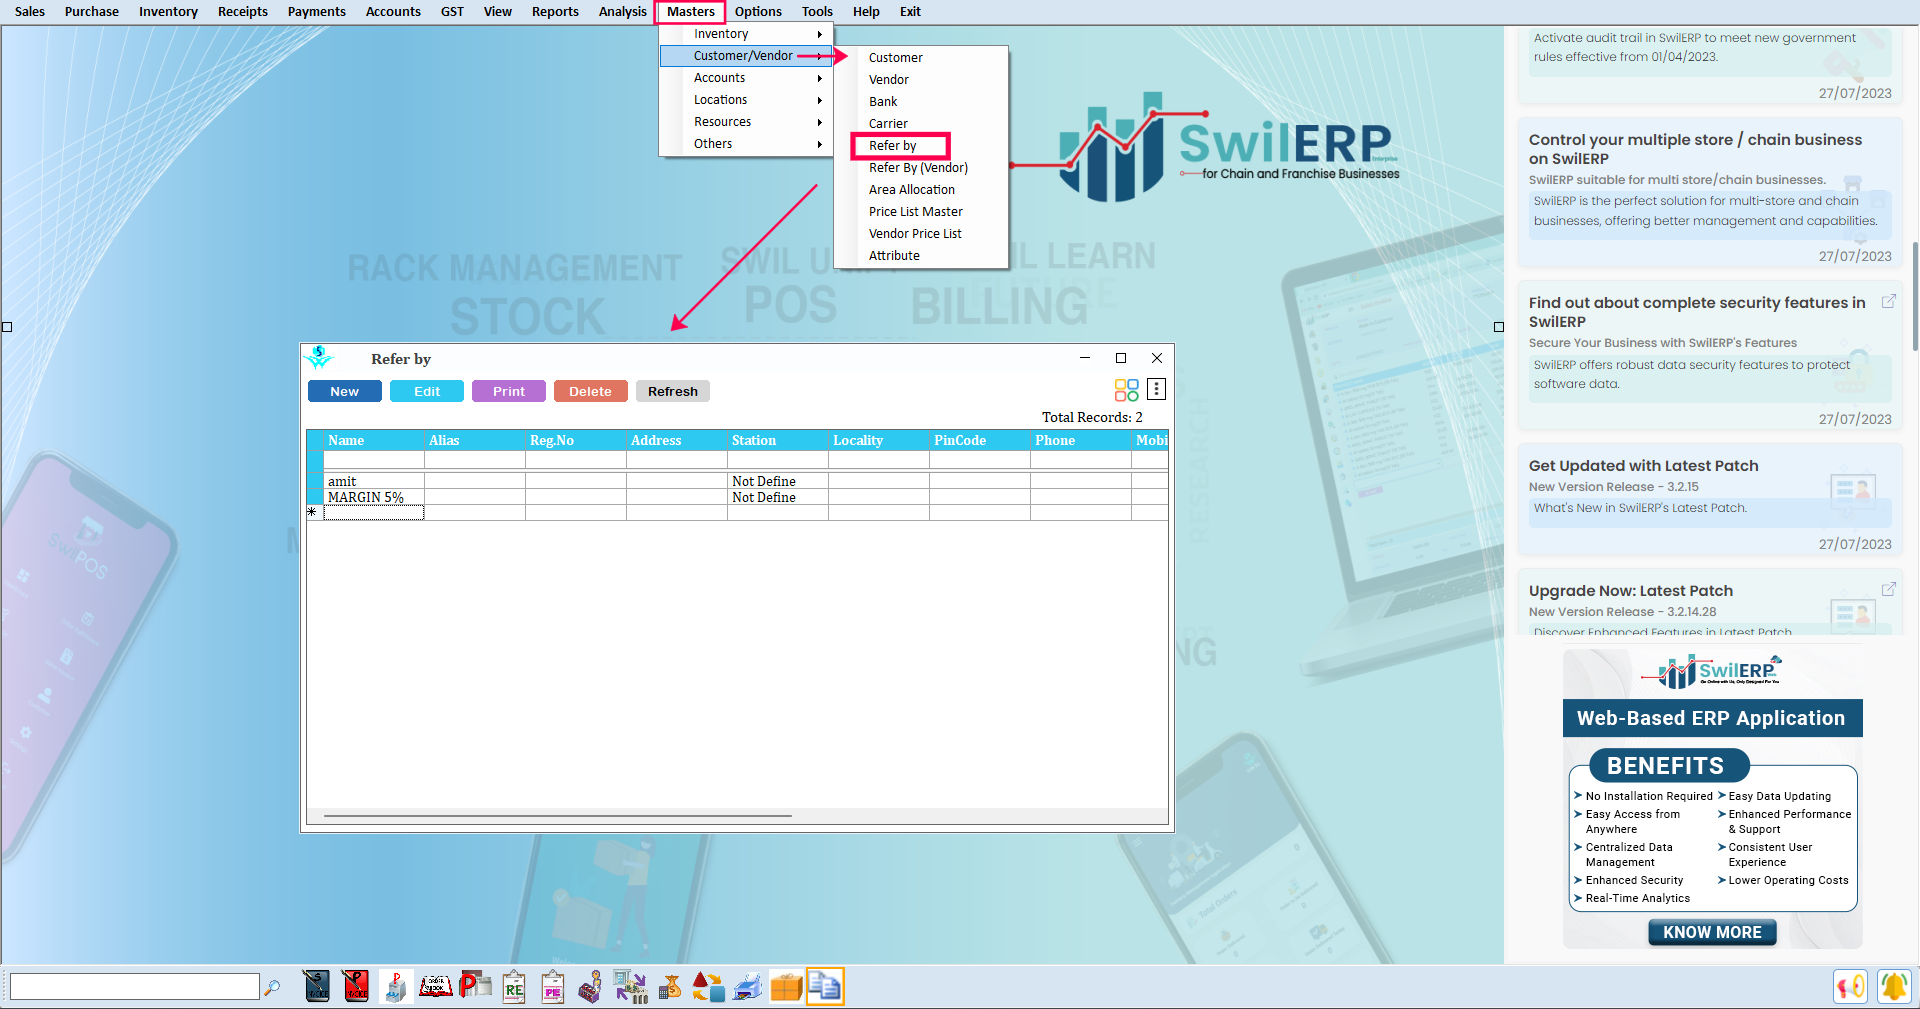1920x1009 pixels.
Task: Select Refer By (Vendor) option
Action: [918, 168]
